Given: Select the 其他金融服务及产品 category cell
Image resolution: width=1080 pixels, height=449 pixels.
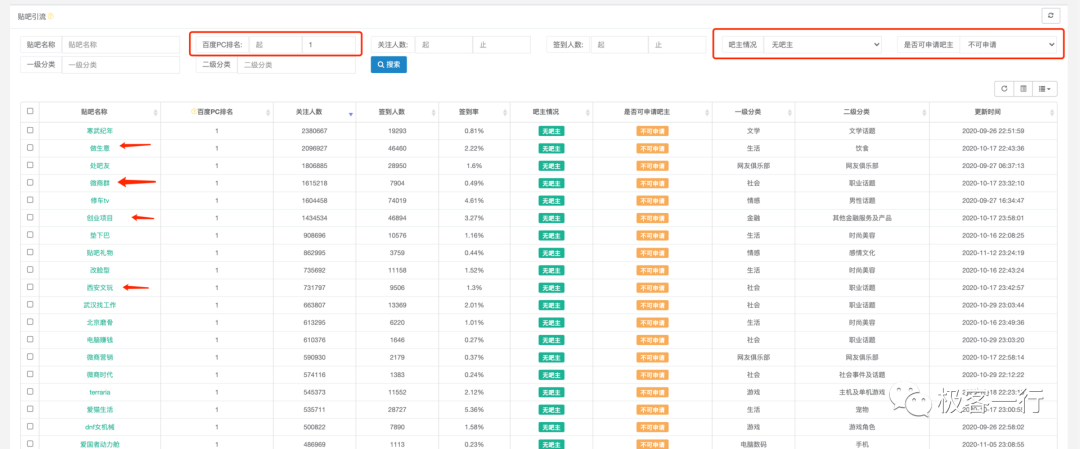Looking at the screenshot, I should pyautogui.click(x=861, y=218).
